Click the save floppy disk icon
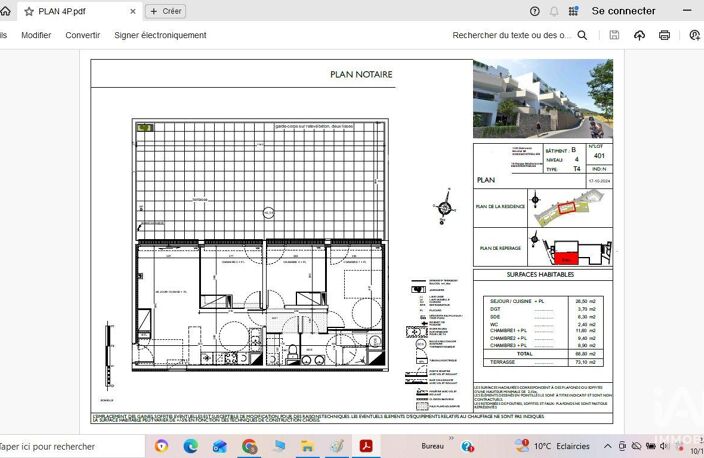 click(x=614, y=35)
